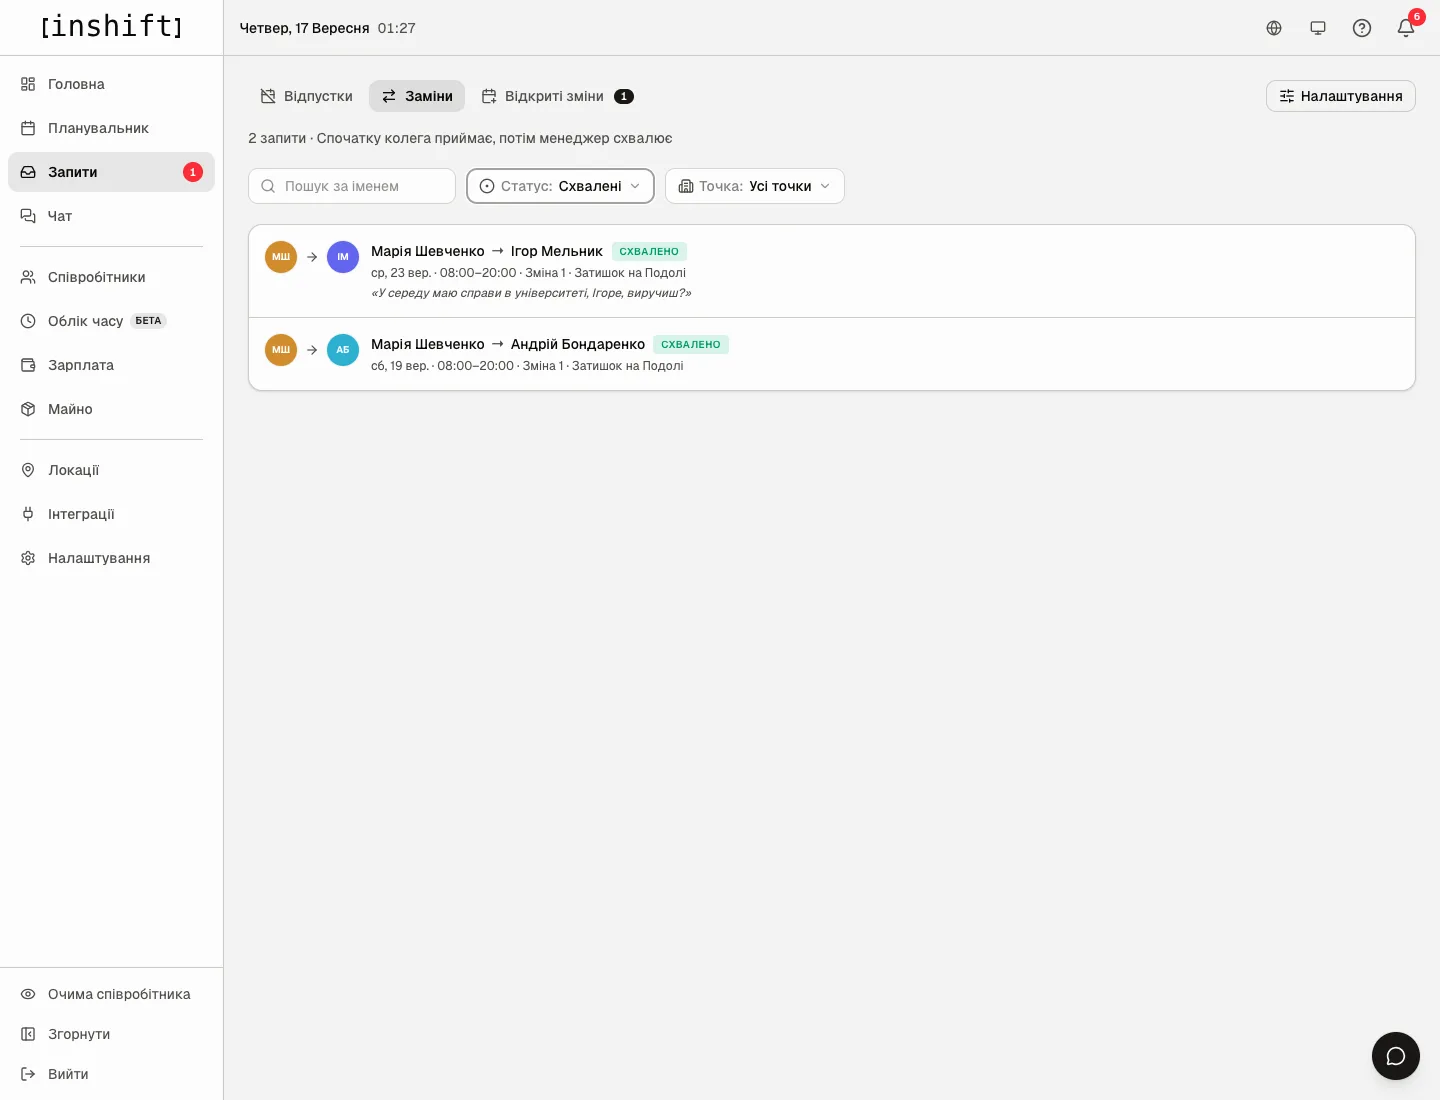The image size is (1440, 1100).
Task: Open sidebar Налаштування item
Action: [111, 558]
